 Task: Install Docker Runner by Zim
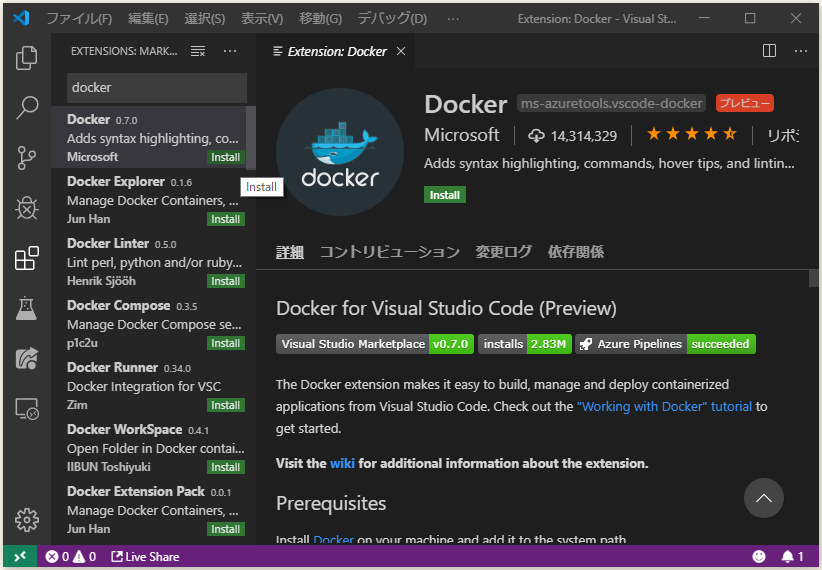pyautogui.click(x=225, y=405)
